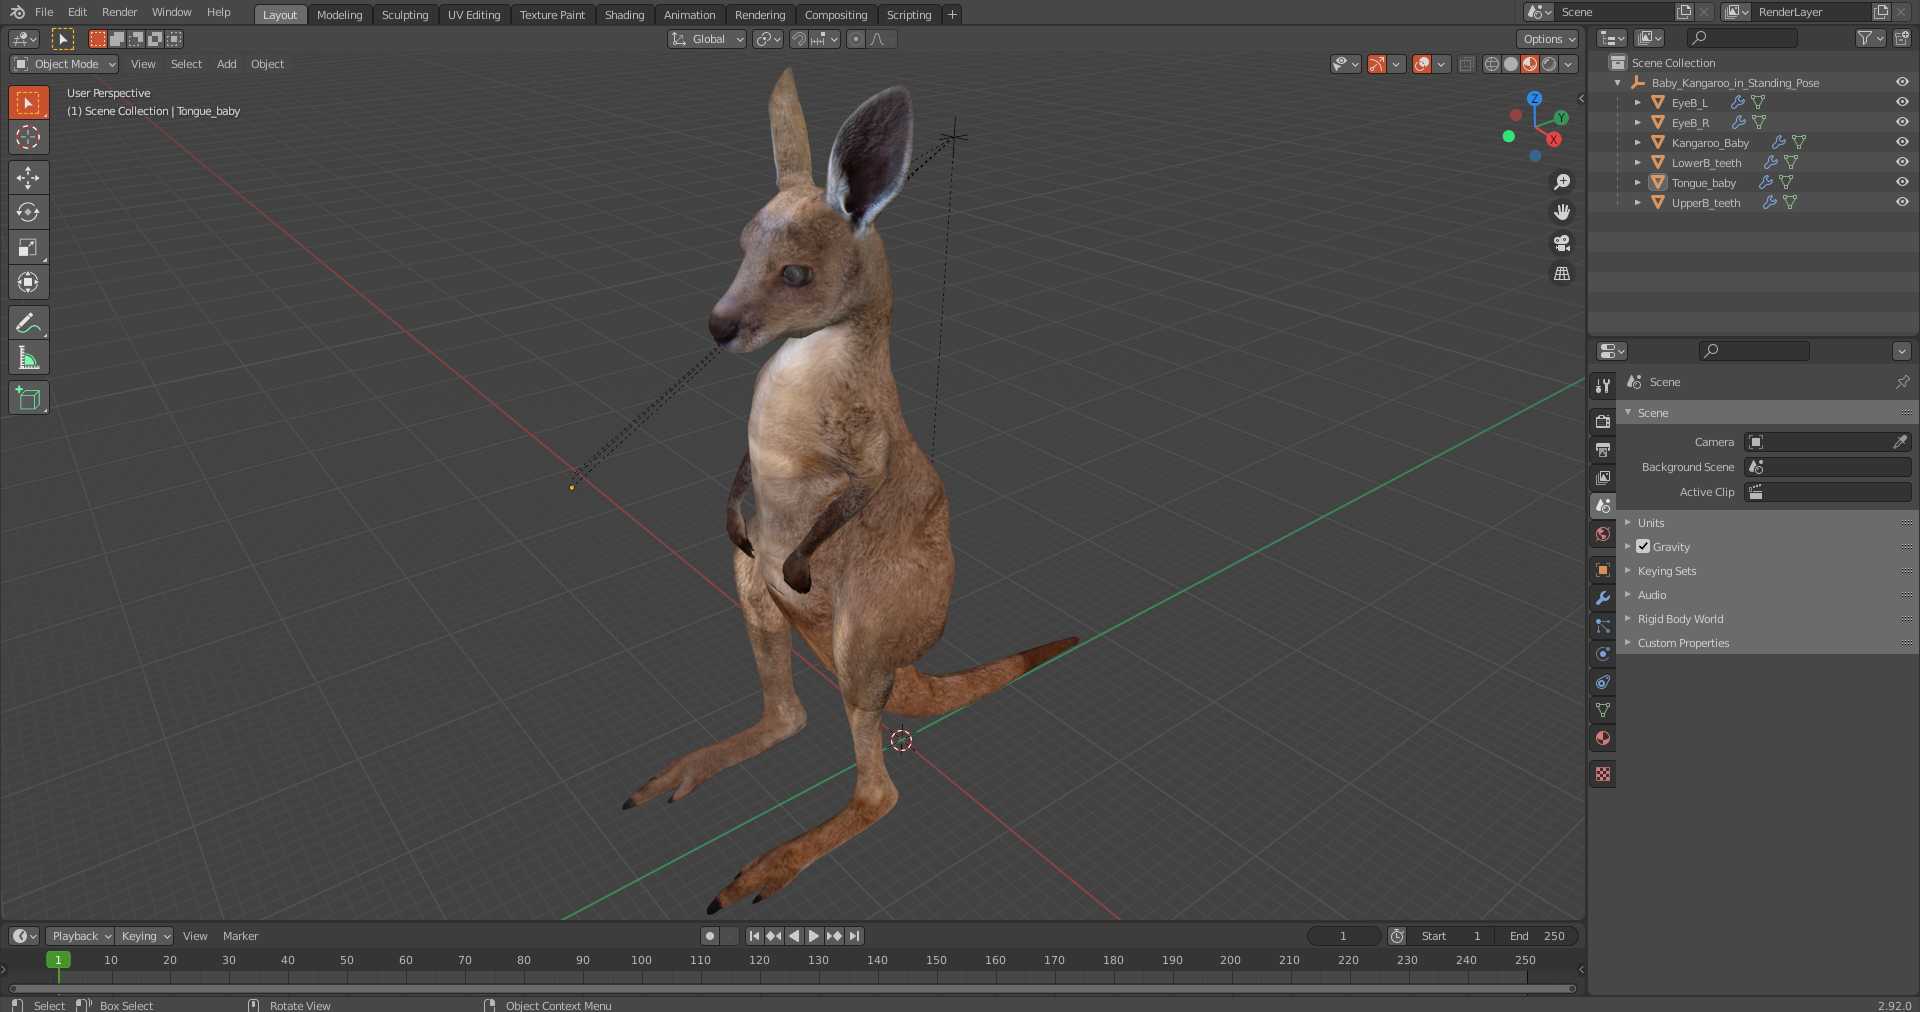Viewport: 1920px width, 1012px height.
Task: Open Object Constraints properties tab
Action: click(x=1603, y=682)
